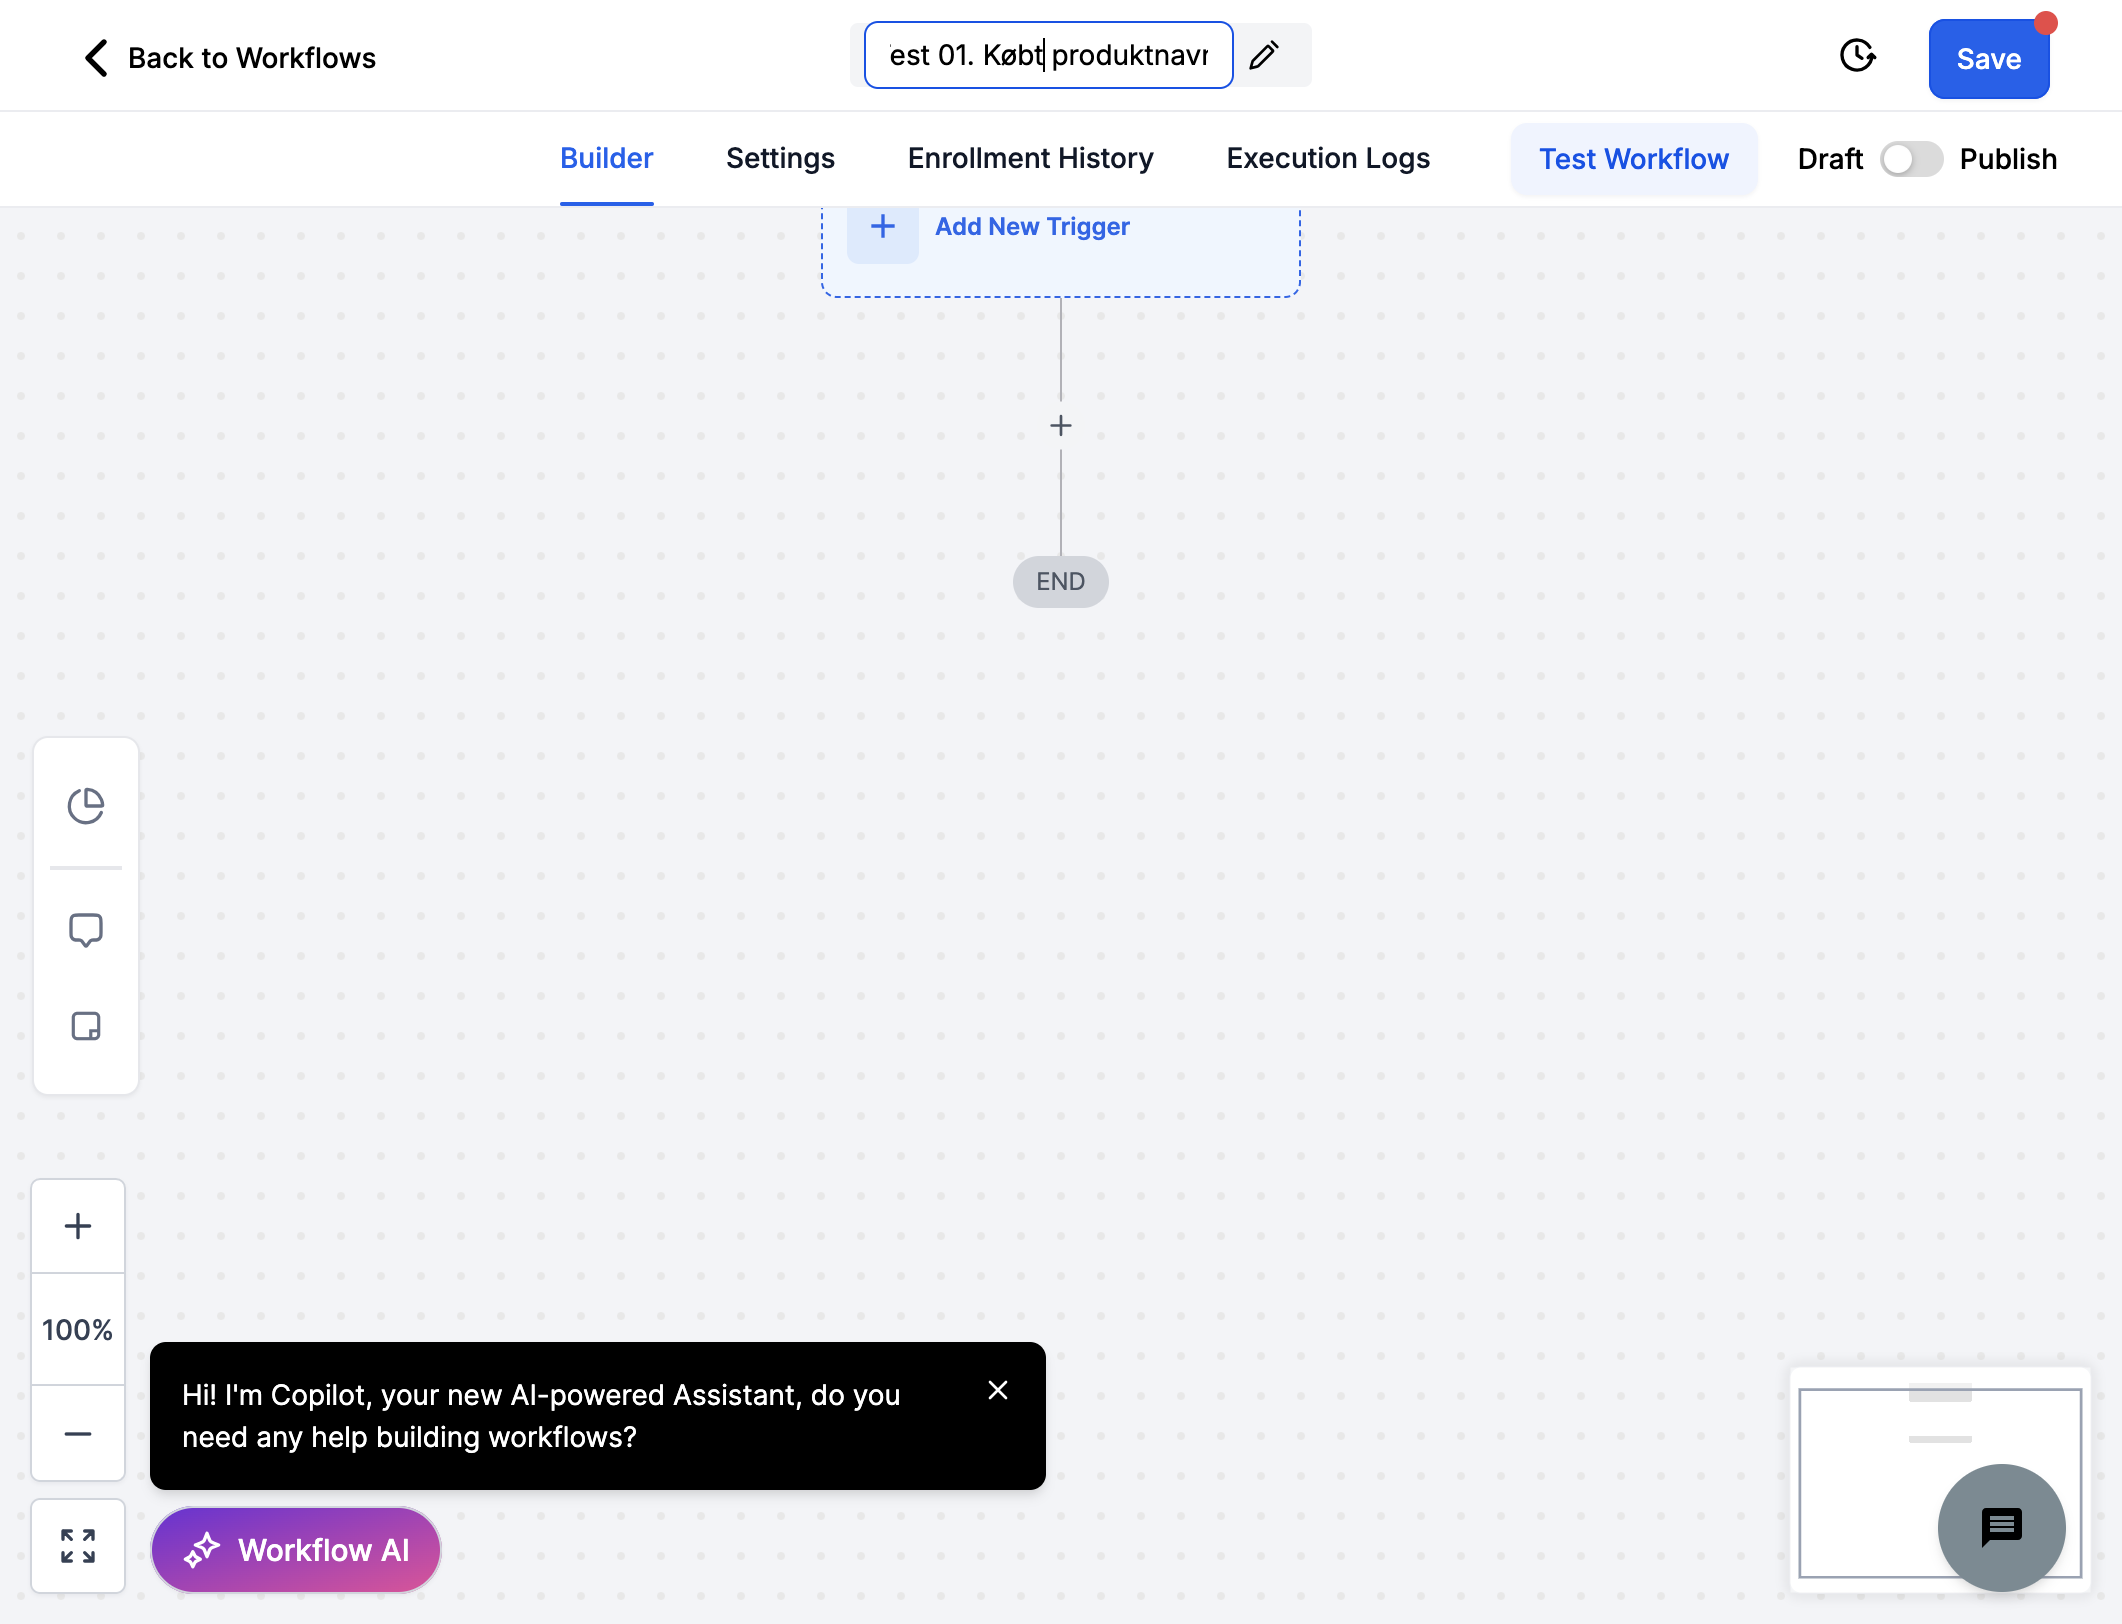Open the Enrollment History tab
This screenshot has height=1624, width=2122.
coord(1030,158)
